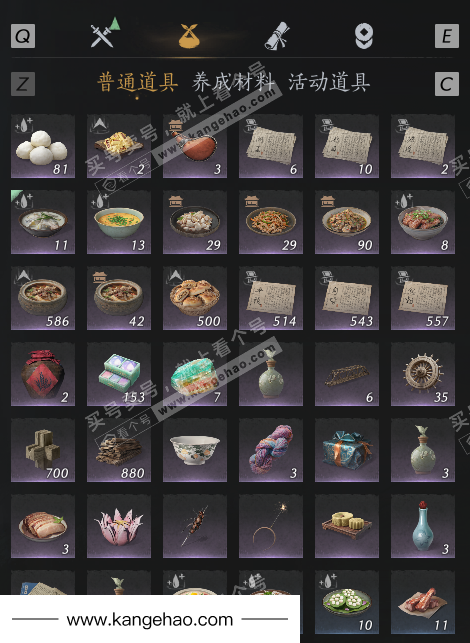Viewport: 470px width, 643px height.
Task: Switch to the 普通道具 tab
Action: tap(137, 82)
